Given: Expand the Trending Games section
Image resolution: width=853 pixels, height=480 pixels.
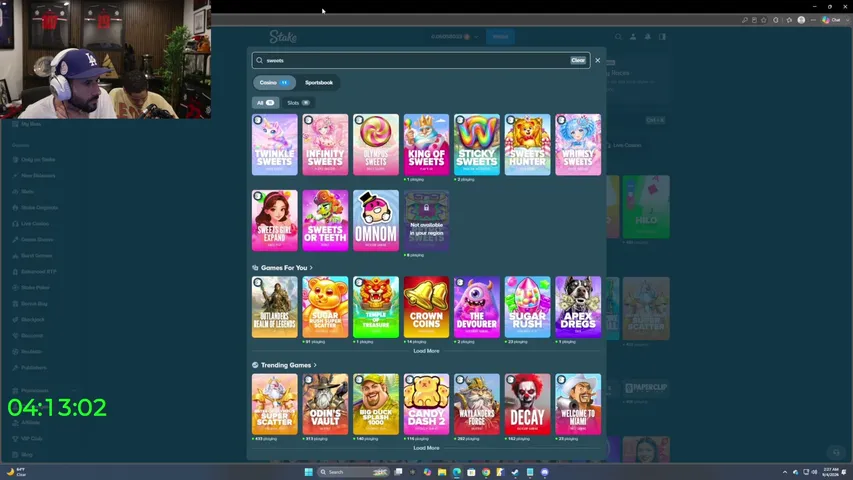Looking at the screenshot, I should (284, 365).
